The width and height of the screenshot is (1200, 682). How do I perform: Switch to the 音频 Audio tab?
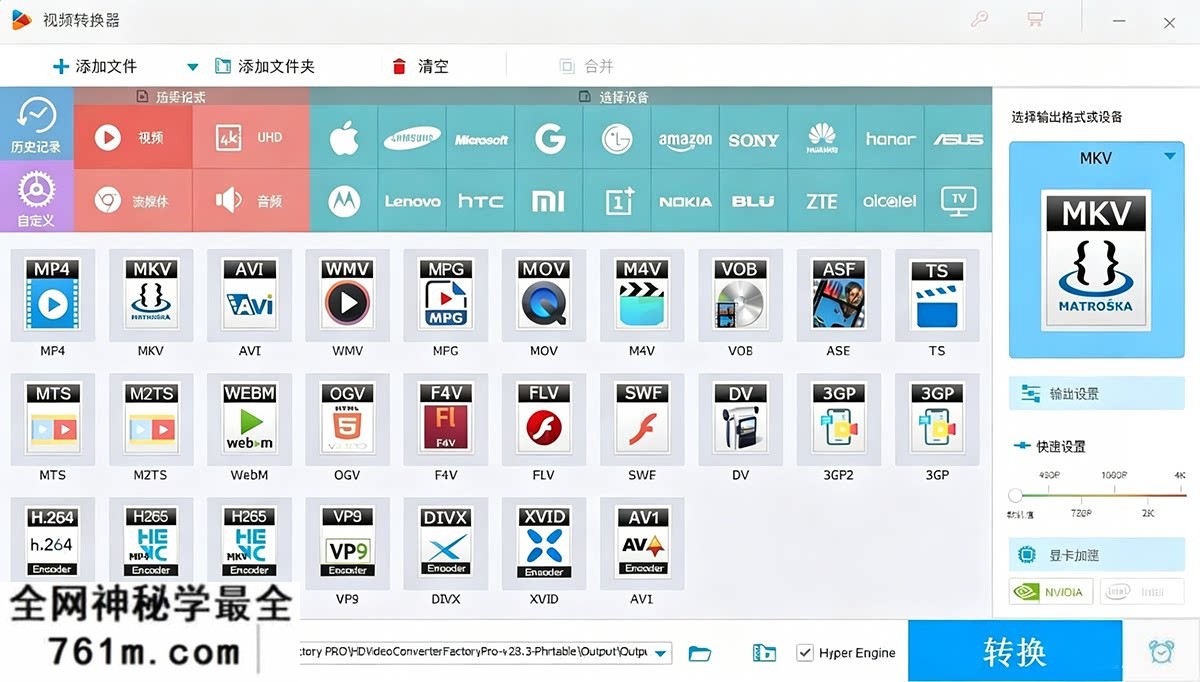pyautogui.click(x=250, y=201)
